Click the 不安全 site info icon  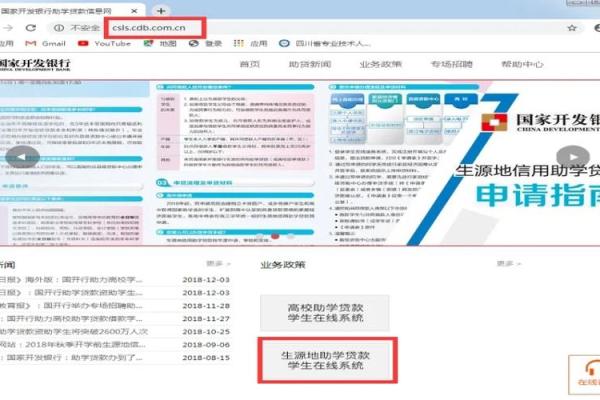point(59,28)
